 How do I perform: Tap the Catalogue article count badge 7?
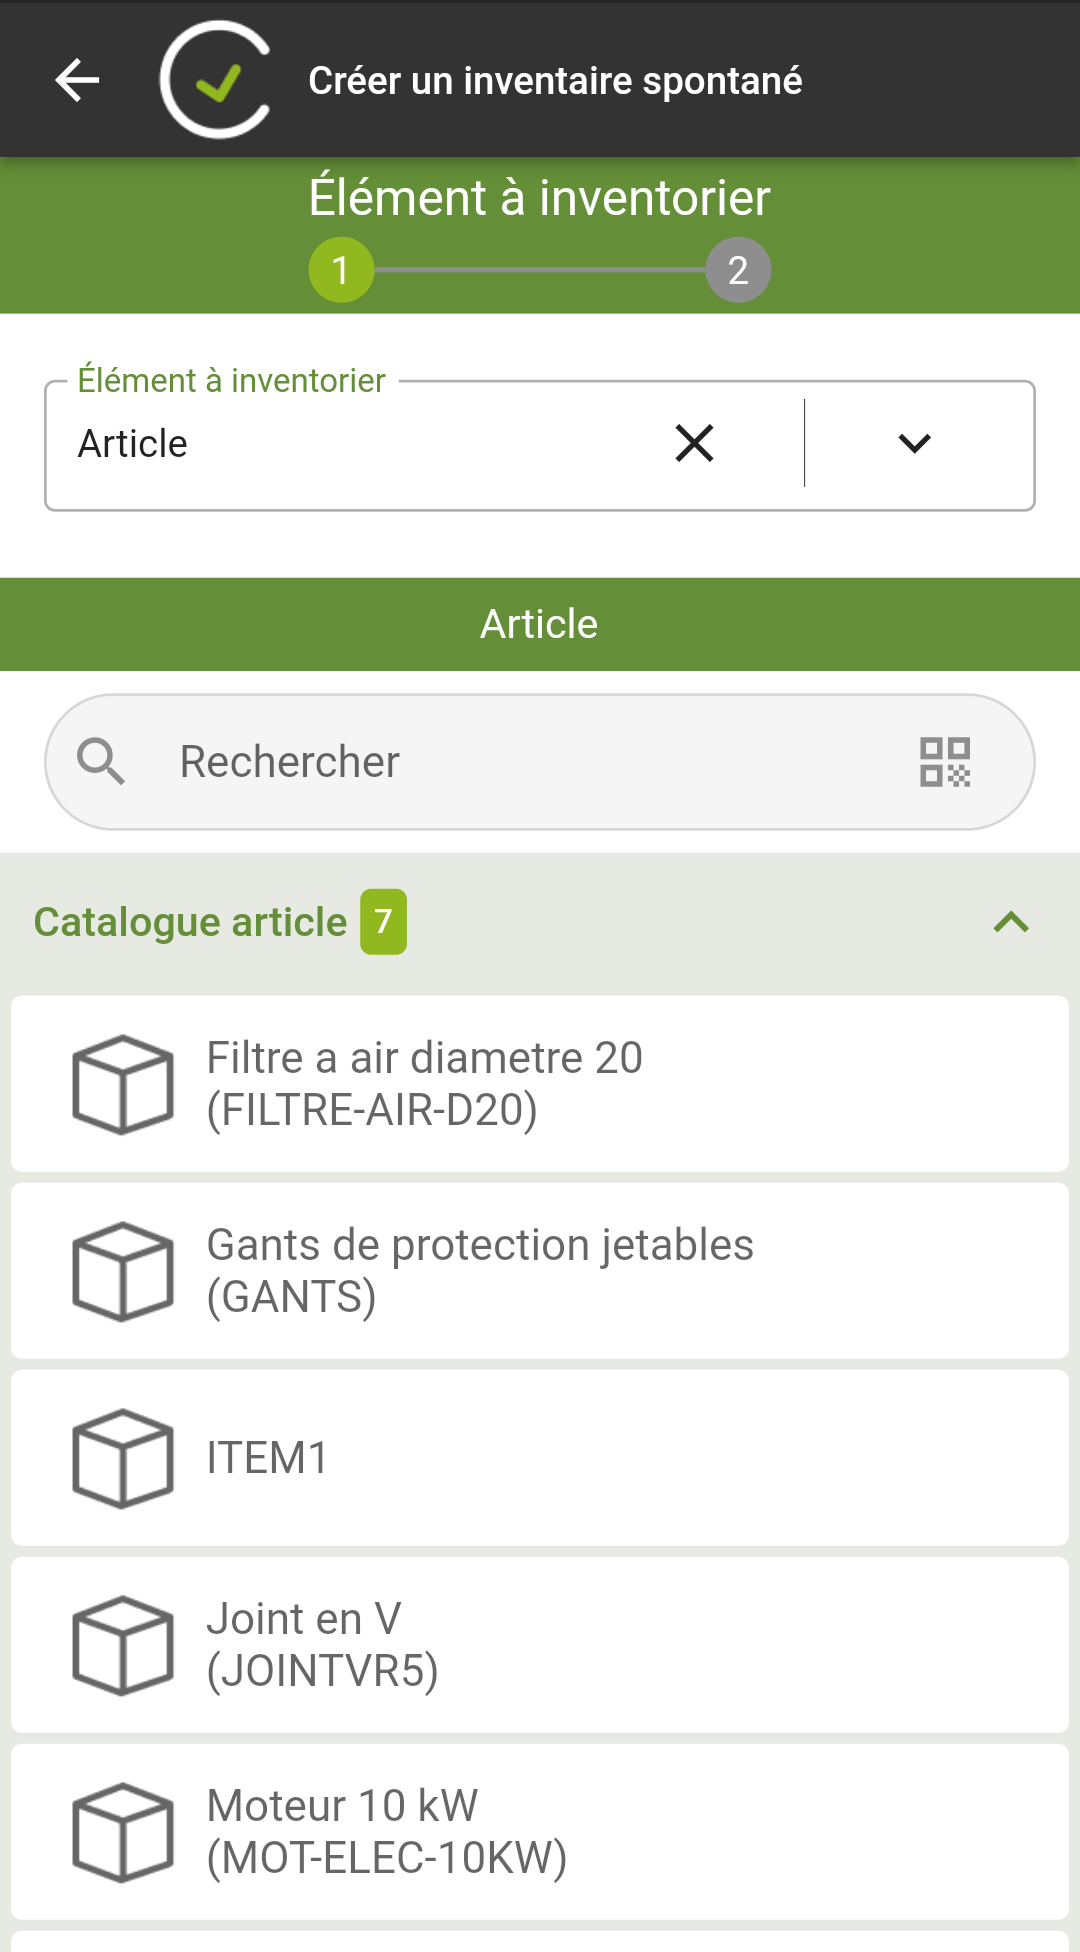pos(384,922)
